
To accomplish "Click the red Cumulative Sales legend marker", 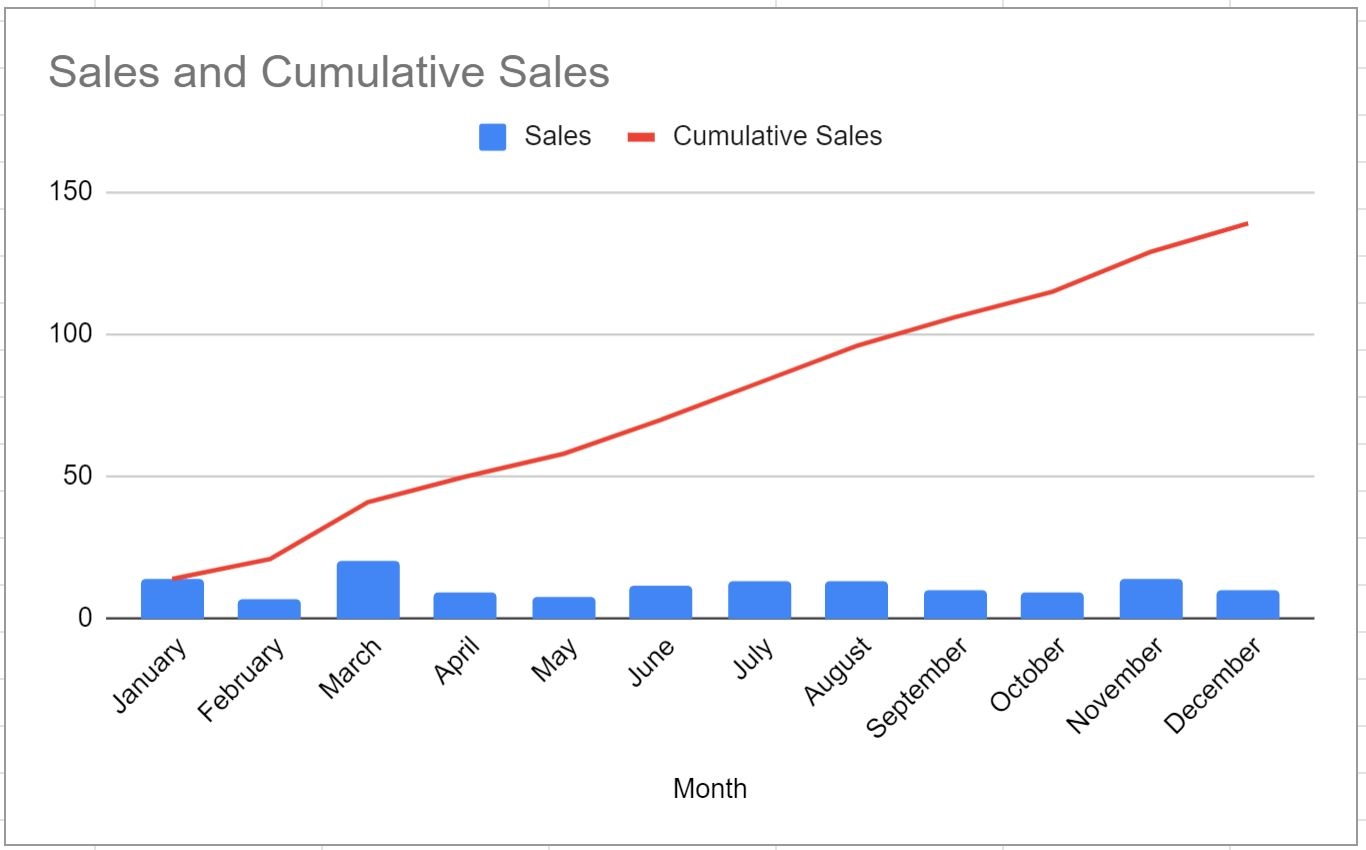I will 641,137.
